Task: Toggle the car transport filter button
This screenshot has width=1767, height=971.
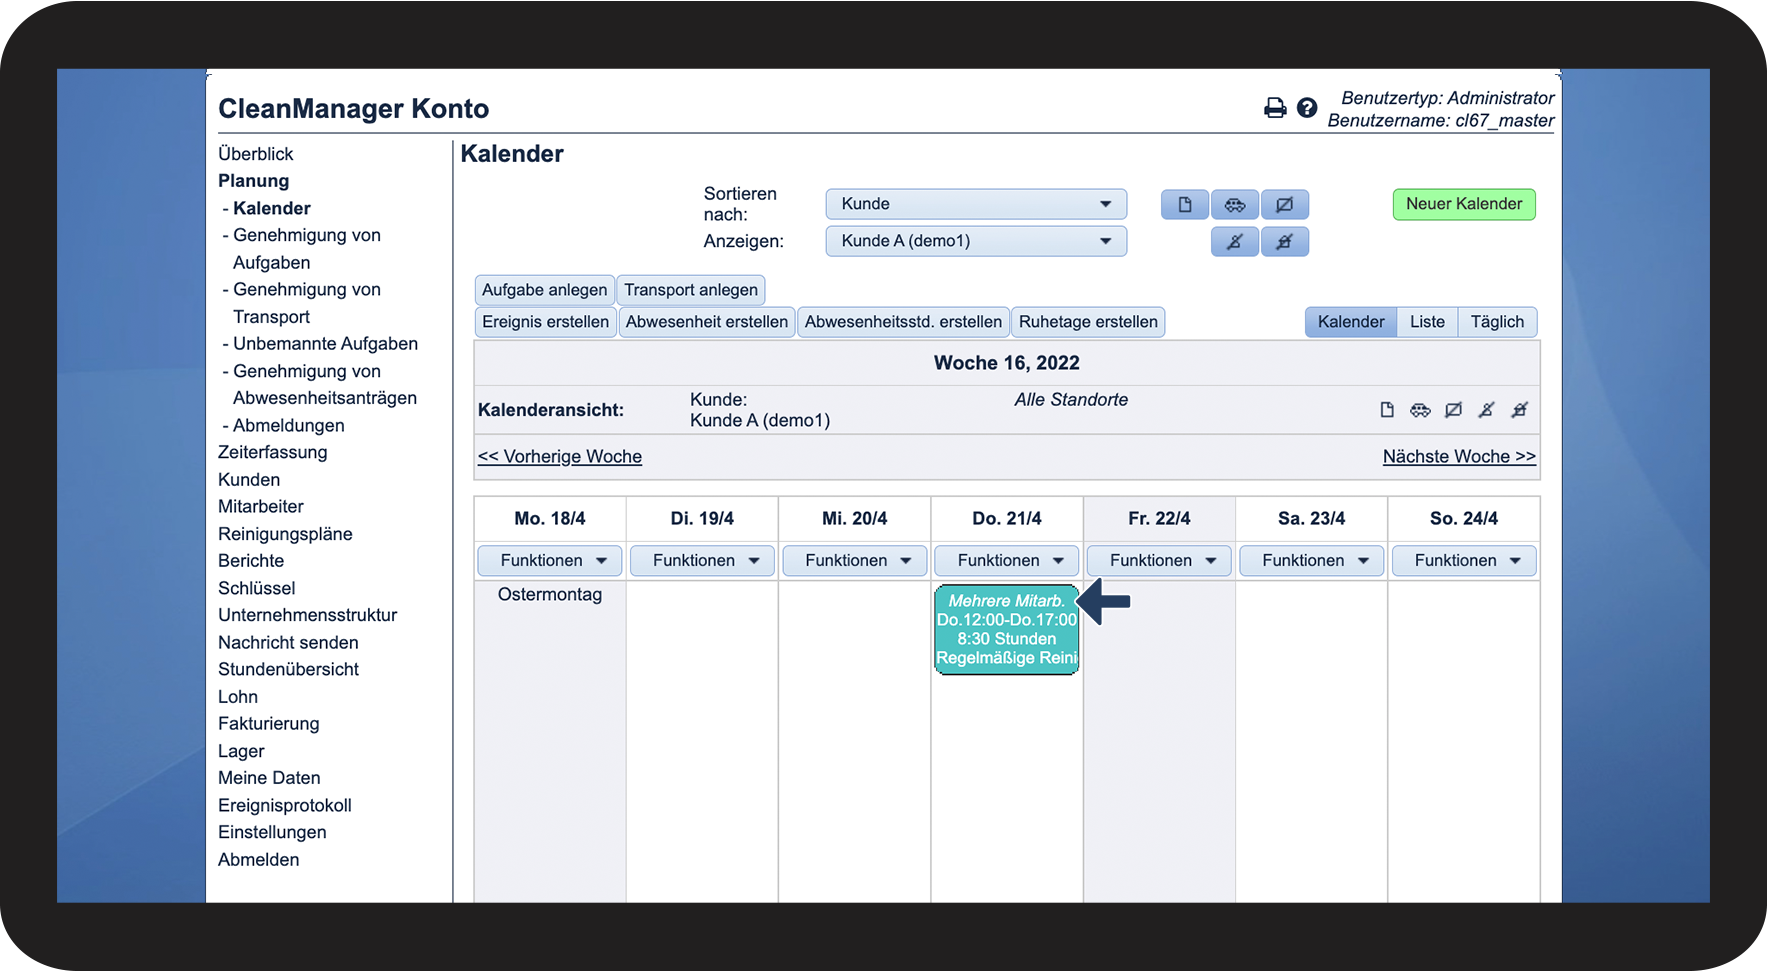Action: point(1235,205)
